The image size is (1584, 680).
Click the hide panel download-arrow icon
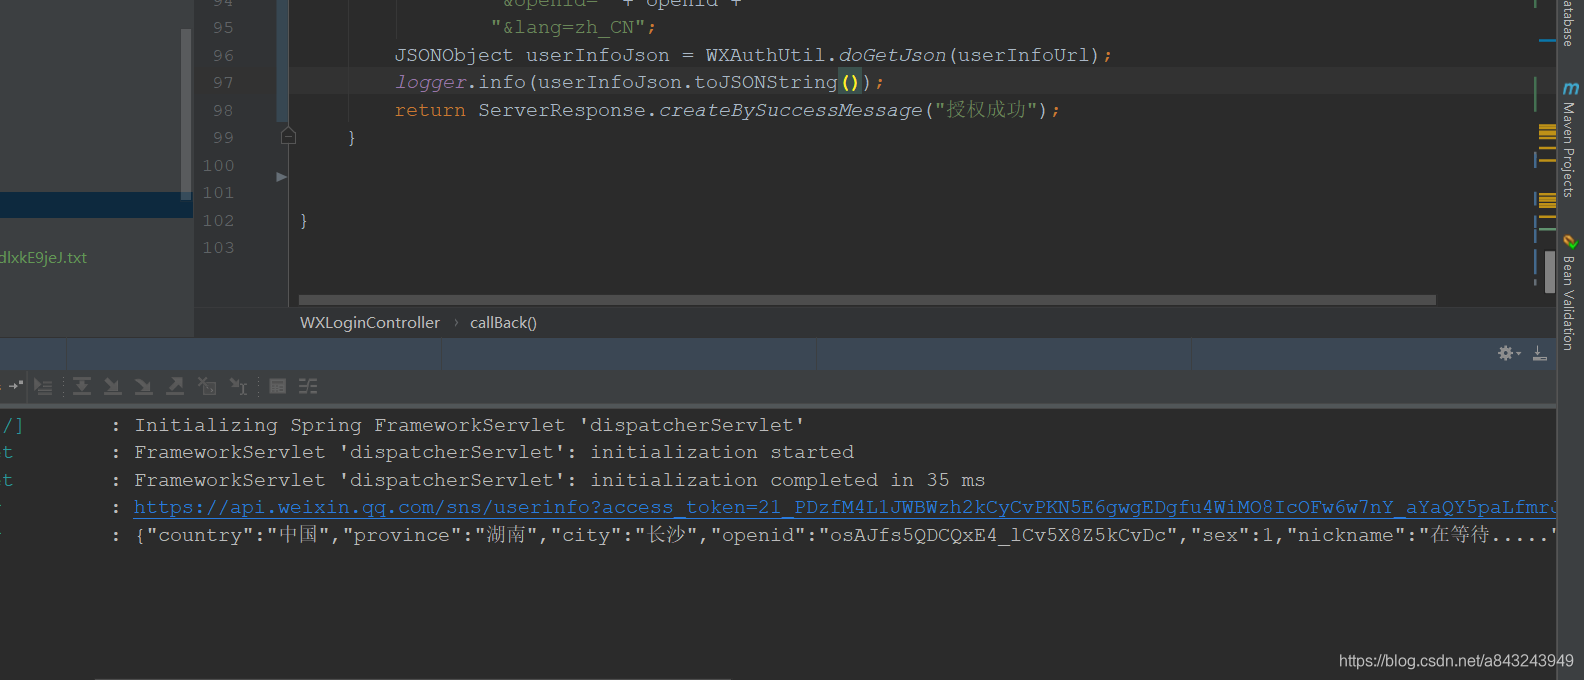(x=1540, y=353)
